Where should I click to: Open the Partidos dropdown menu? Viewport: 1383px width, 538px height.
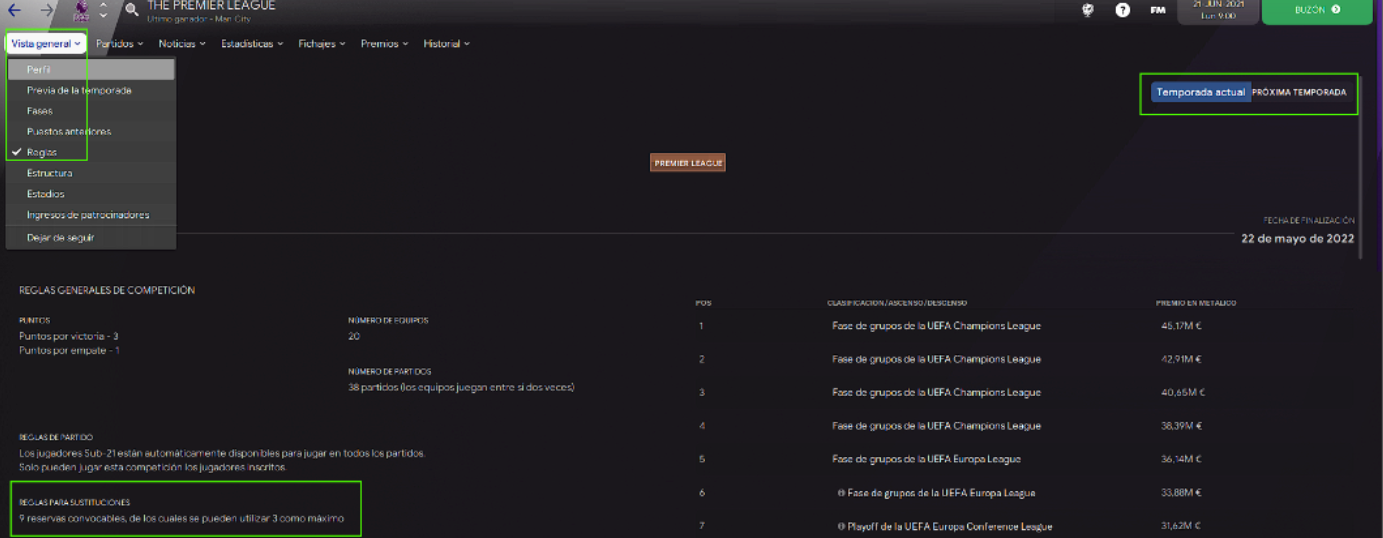coord(119,44)
